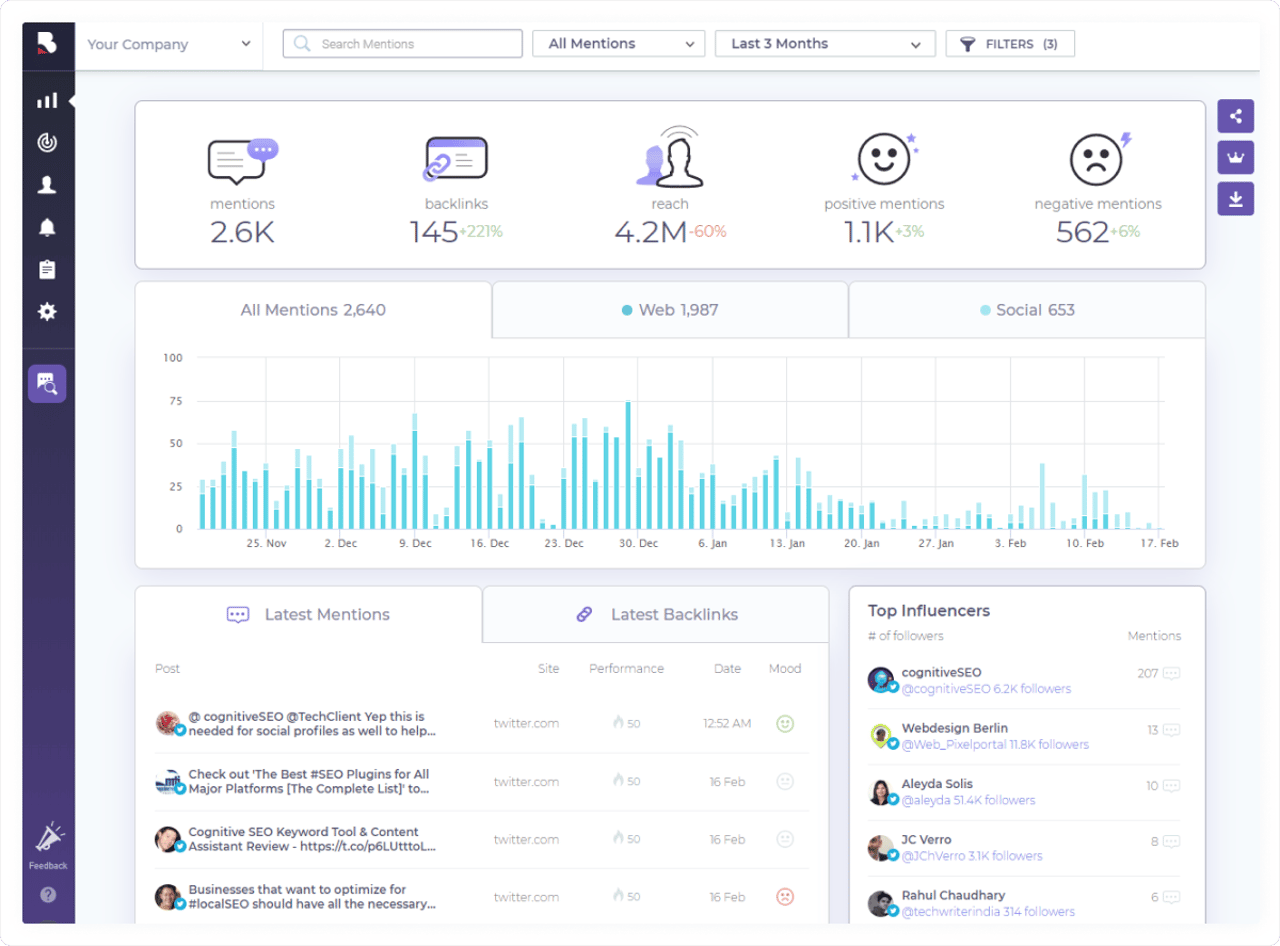Select the Latest Backlinks tab
The height and width of the screenshot is (946, 1280).
[x=656, y=615]
